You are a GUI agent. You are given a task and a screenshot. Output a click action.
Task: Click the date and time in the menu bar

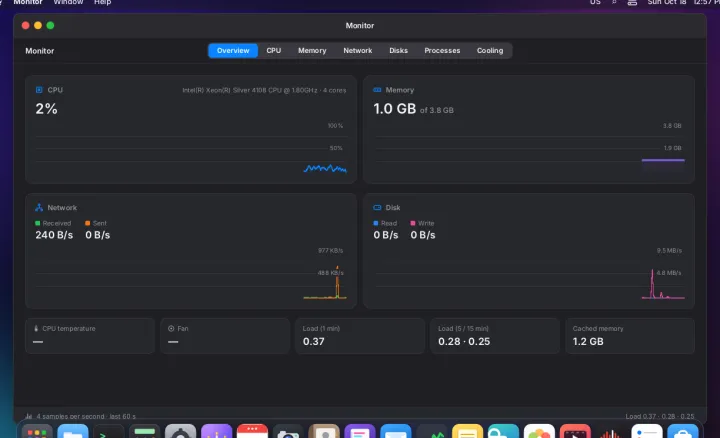click(683, 2)
